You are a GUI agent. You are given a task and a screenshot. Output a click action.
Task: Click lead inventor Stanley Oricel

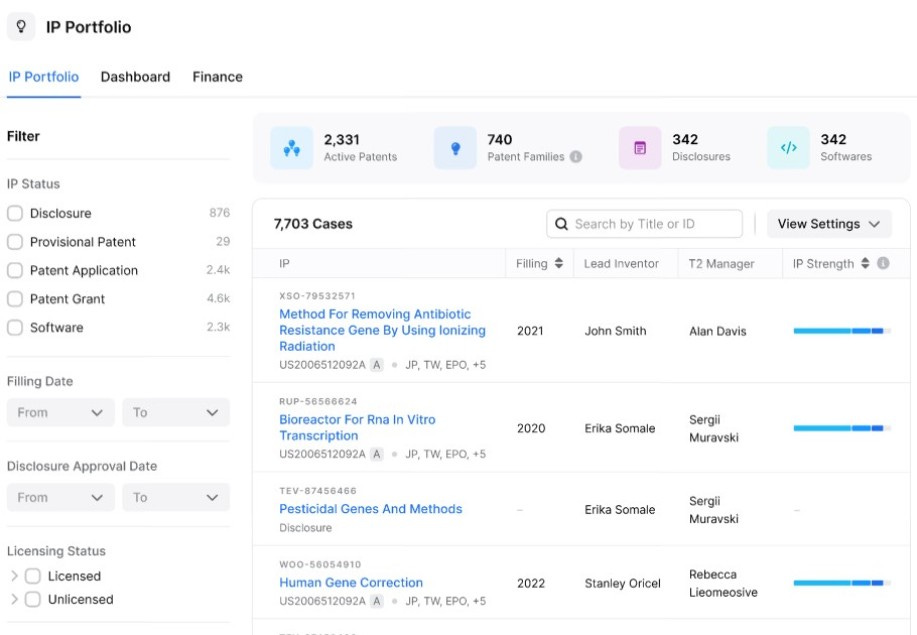coord(622,583)
